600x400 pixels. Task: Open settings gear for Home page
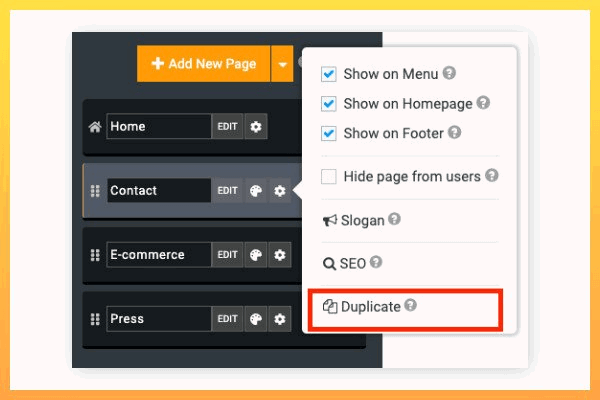point(256,126)
